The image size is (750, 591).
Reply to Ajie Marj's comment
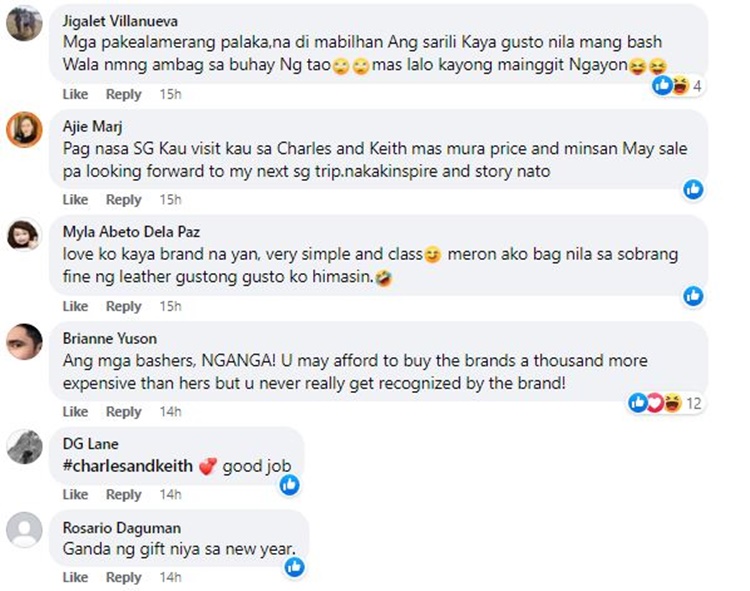point(123,200)
